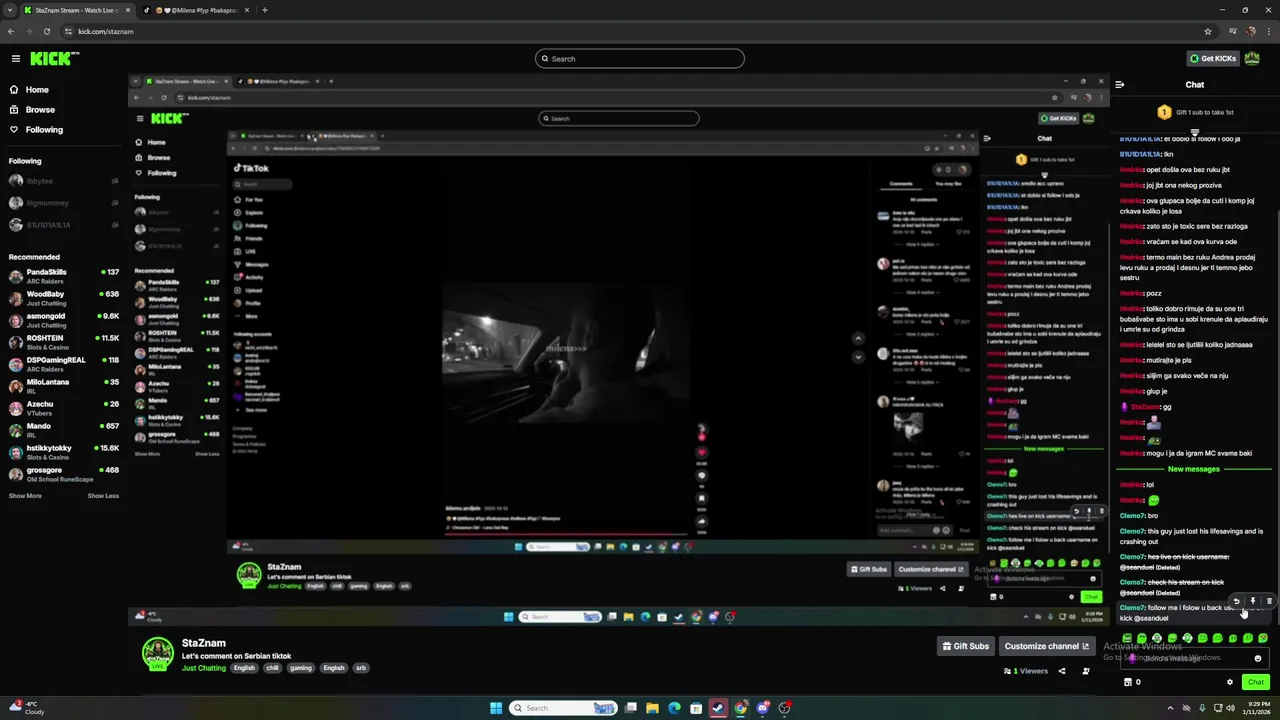Open the main Customize channel link
The width and height of the screenshot is (1280, 720).
point(1046,646)
